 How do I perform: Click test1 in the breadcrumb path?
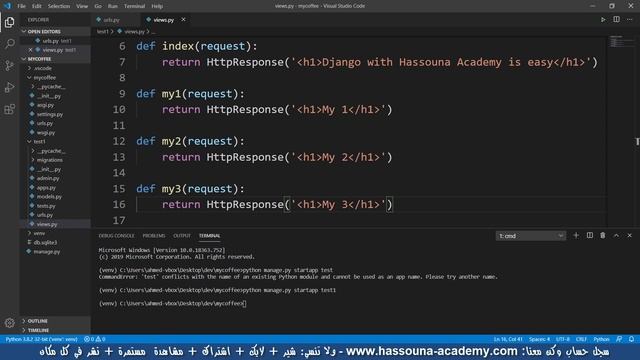point(102,31)
